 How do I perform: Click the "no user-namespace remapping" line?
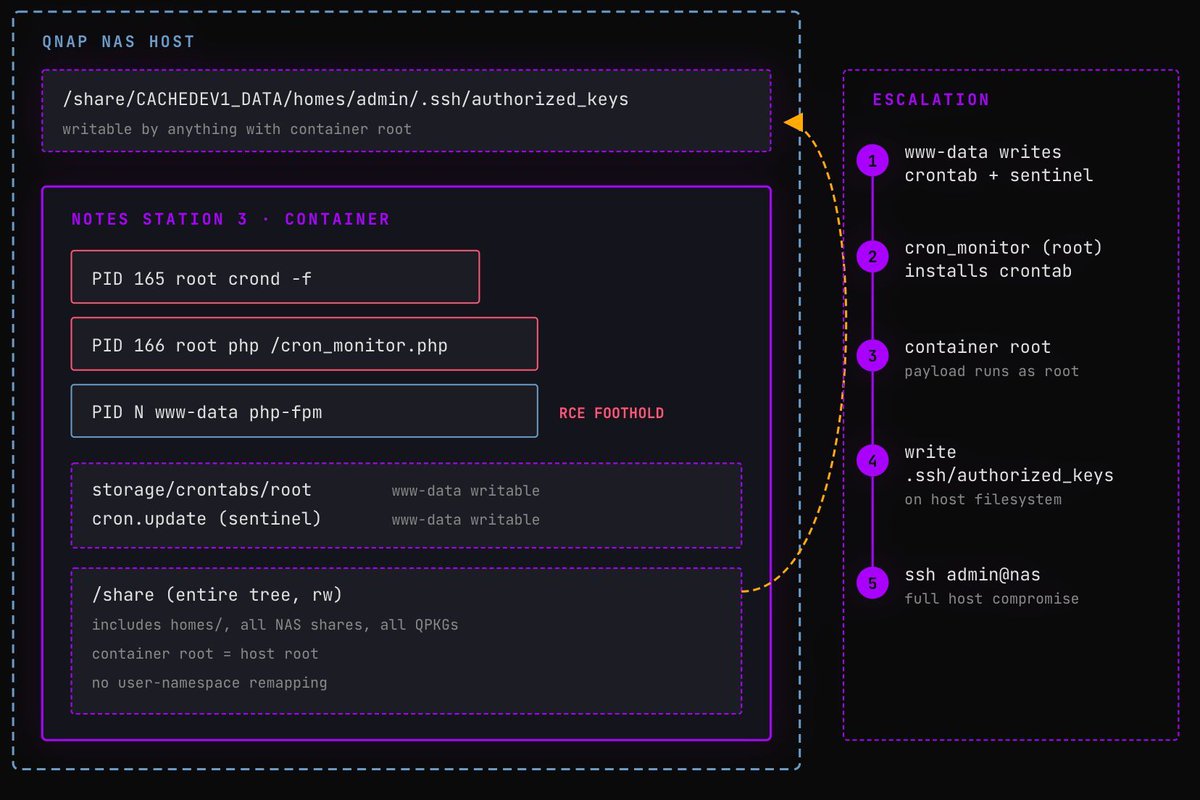[x=210, y=683]
